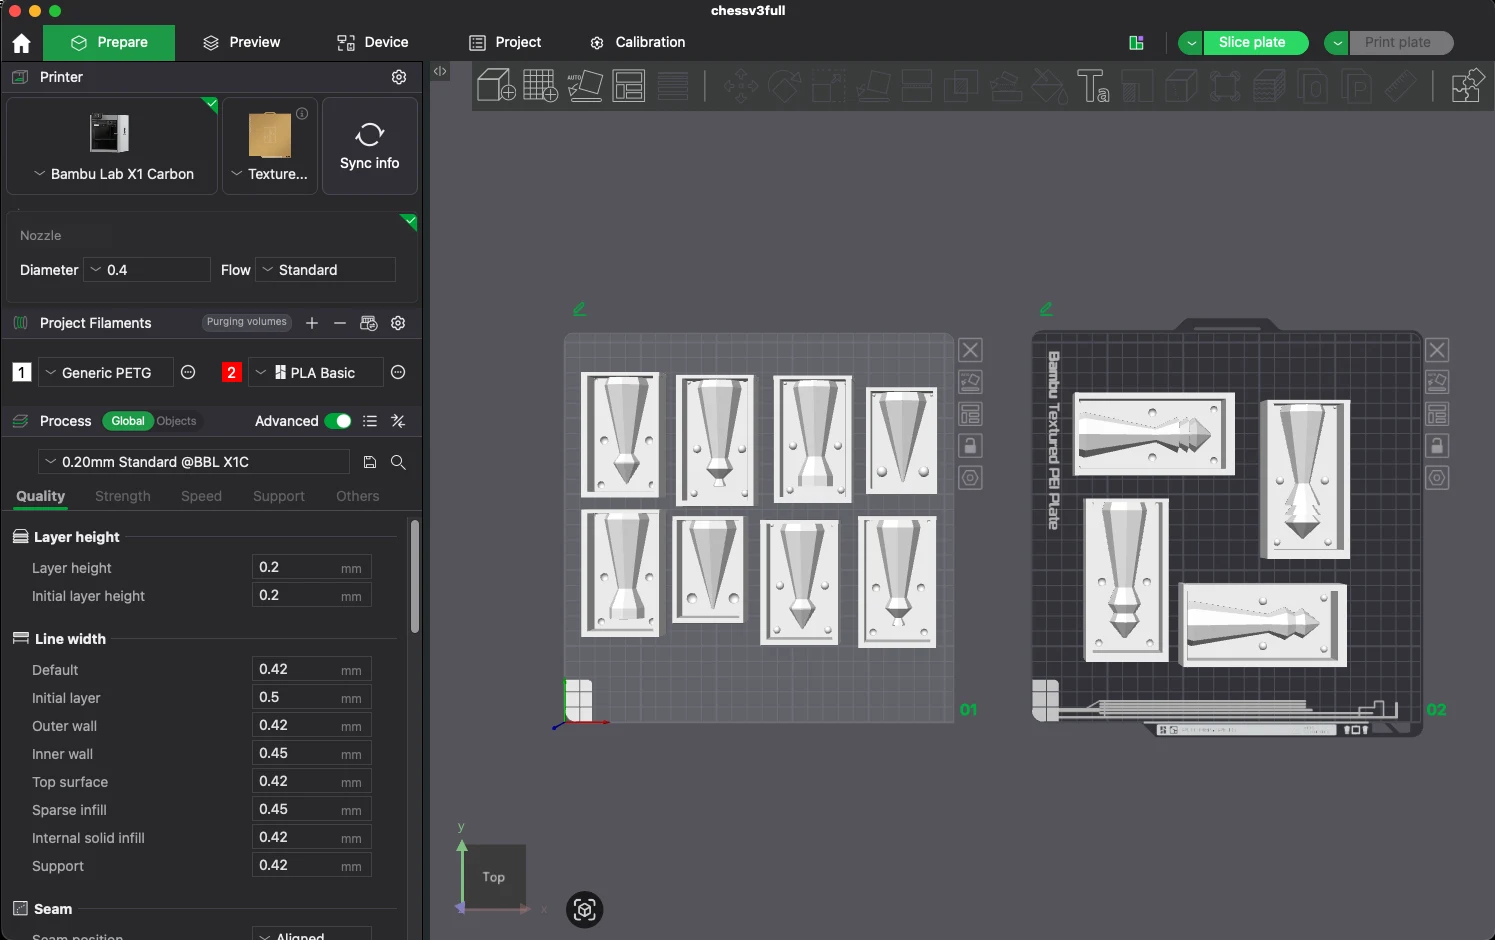This screenshot has width=1495, height=940.
Task: Edit plate 01 name pencil icon
Action: [579, 309]
